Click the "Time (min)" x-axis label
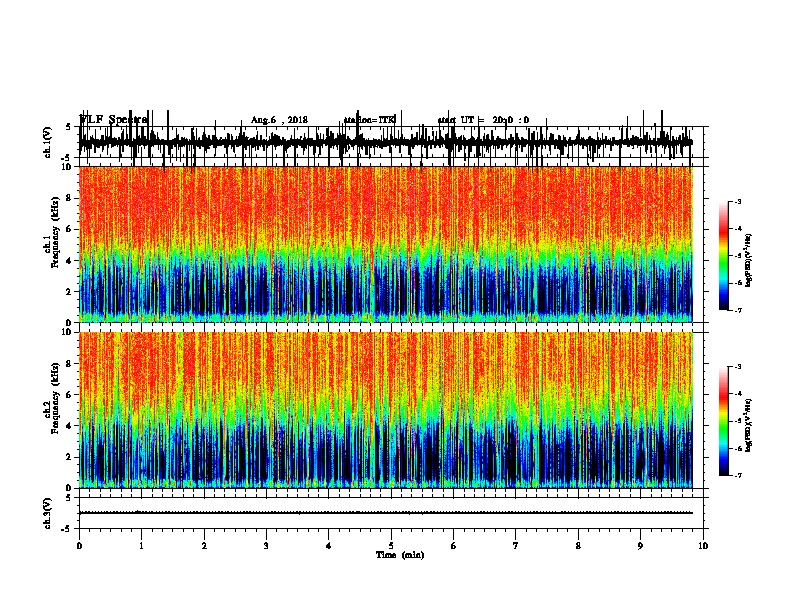Image resolution: width=792 pixels, height=612 pixels. tap(400, 555)
